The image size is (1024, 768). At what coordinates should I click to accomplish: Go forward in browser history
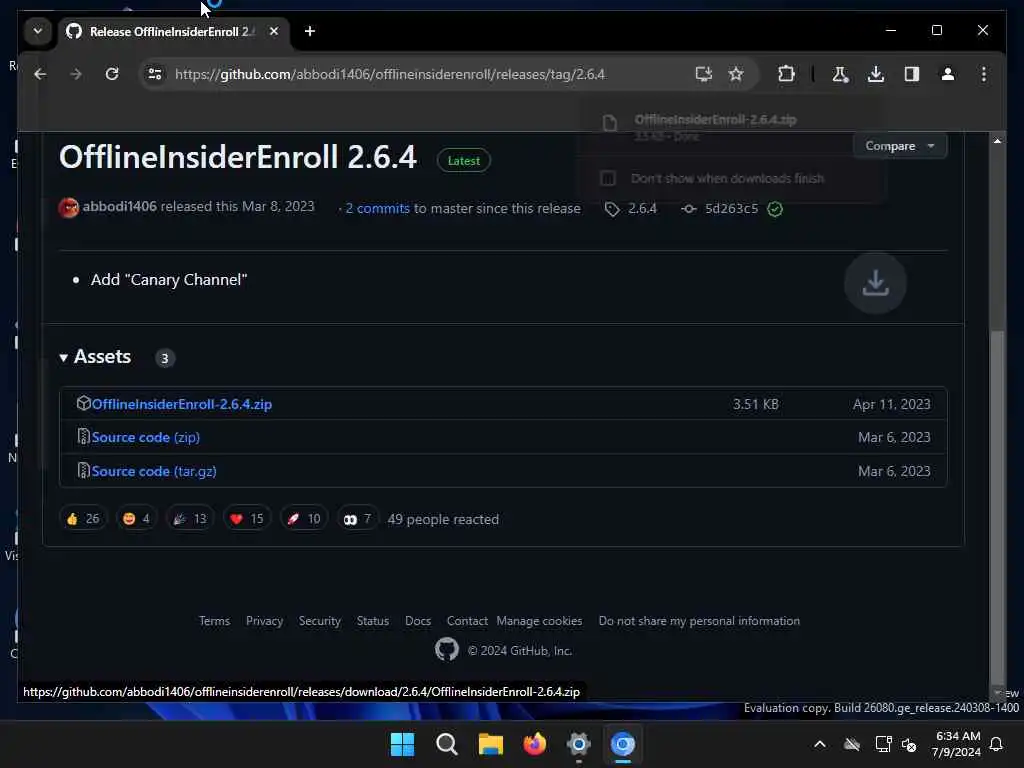(76, 74)
